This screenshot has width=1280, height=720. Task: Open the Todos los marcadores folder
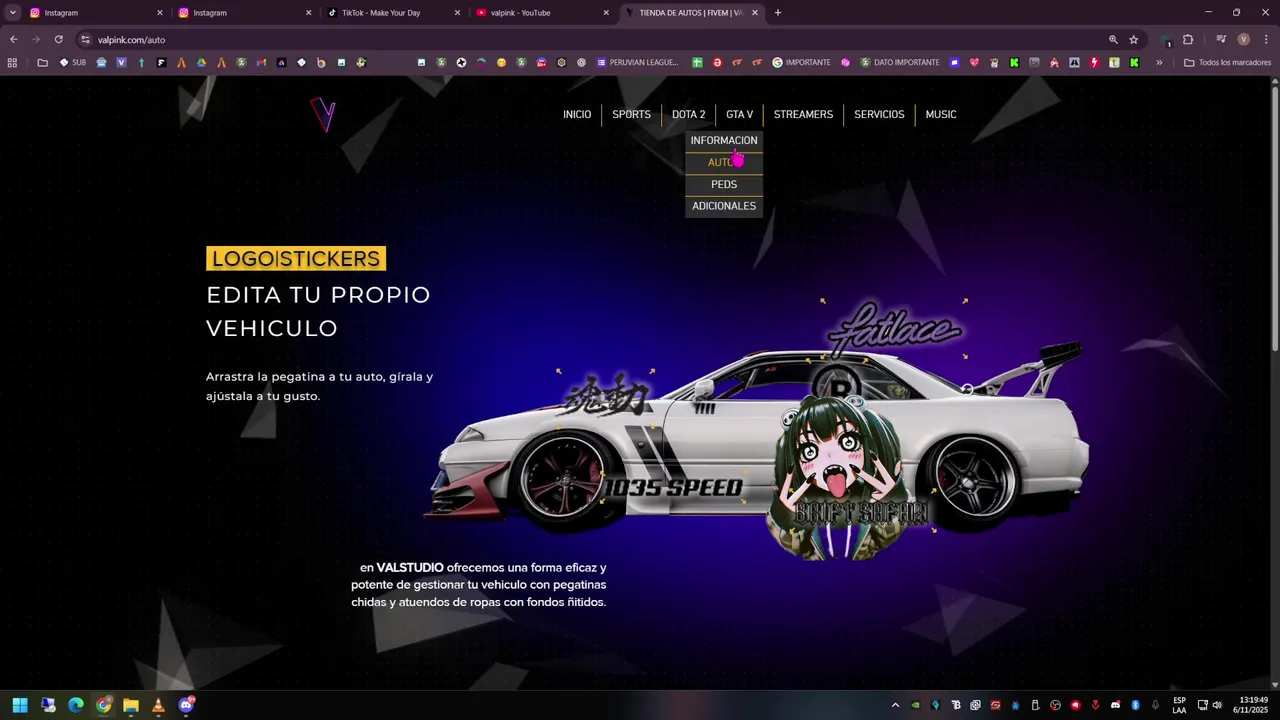pos(1227,62)
